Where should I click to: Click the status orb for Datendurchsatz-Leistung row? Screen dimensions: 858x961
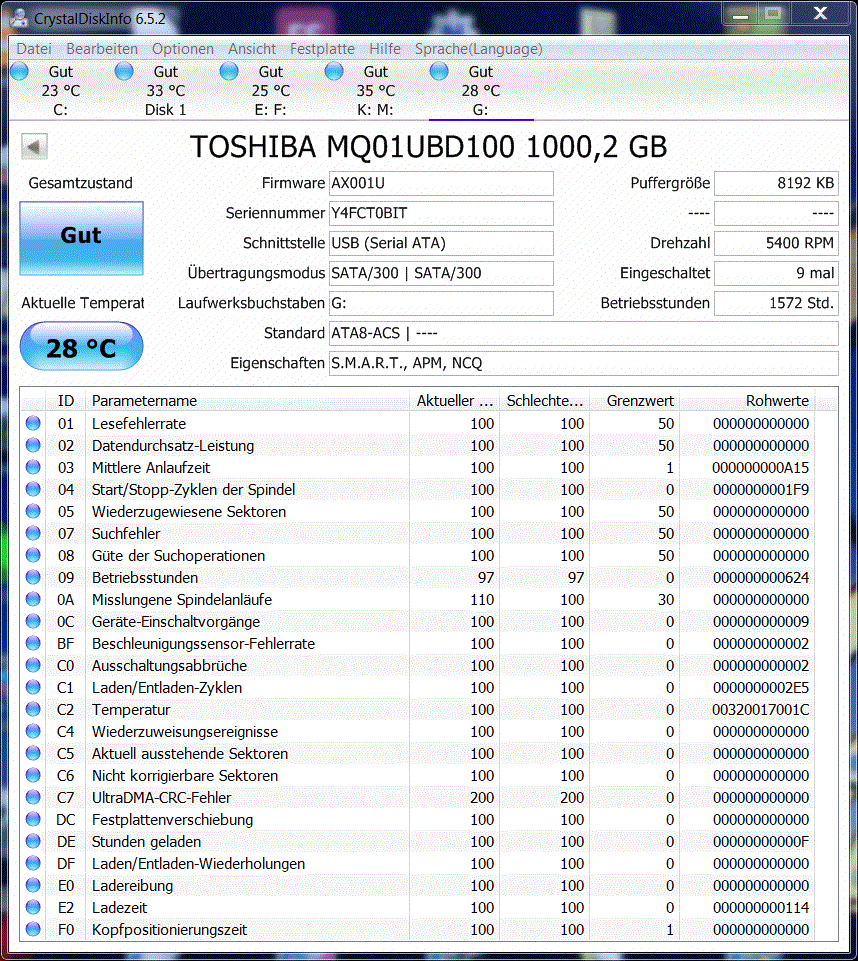(x=33, y=445)
